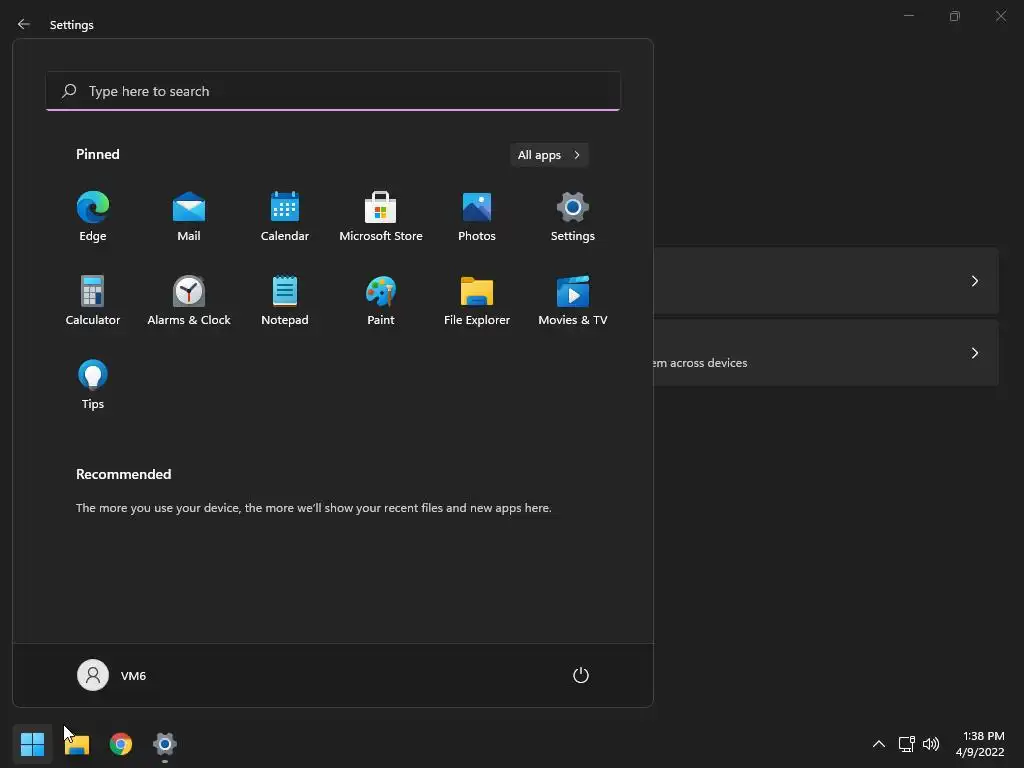Open the volume control in system tray
The image size is (1024, 768).
click(x=931, y=744)
